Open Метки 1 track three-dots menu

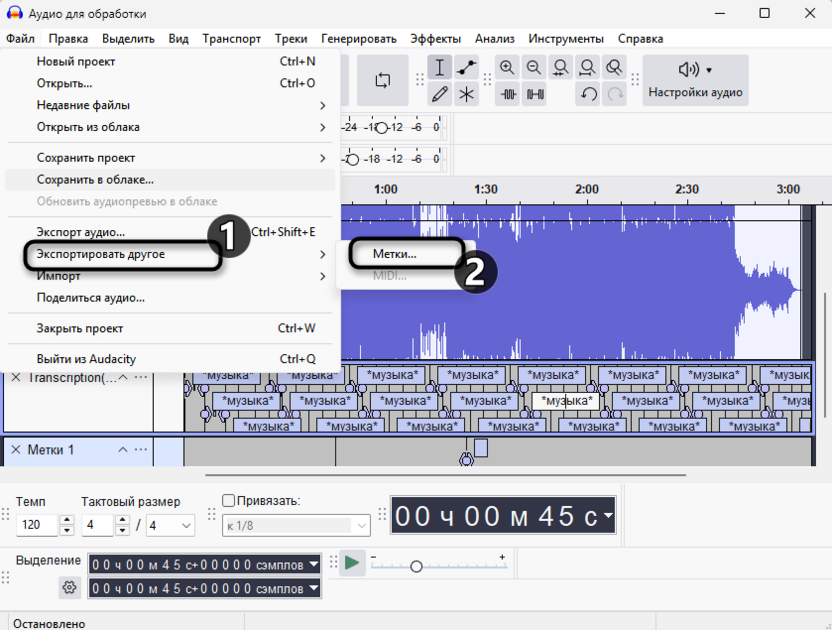pos(141,450)
